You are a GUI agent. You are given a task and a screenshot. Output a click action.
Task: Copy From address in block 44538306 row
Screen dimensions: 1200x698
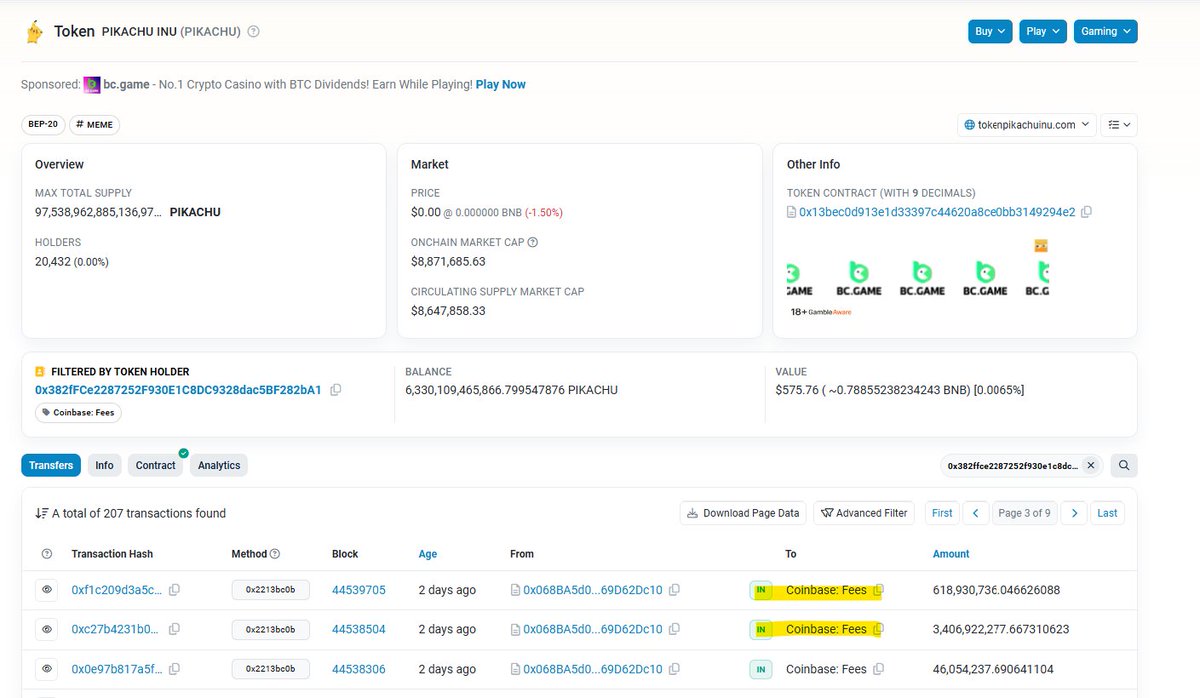coord(674,669)
